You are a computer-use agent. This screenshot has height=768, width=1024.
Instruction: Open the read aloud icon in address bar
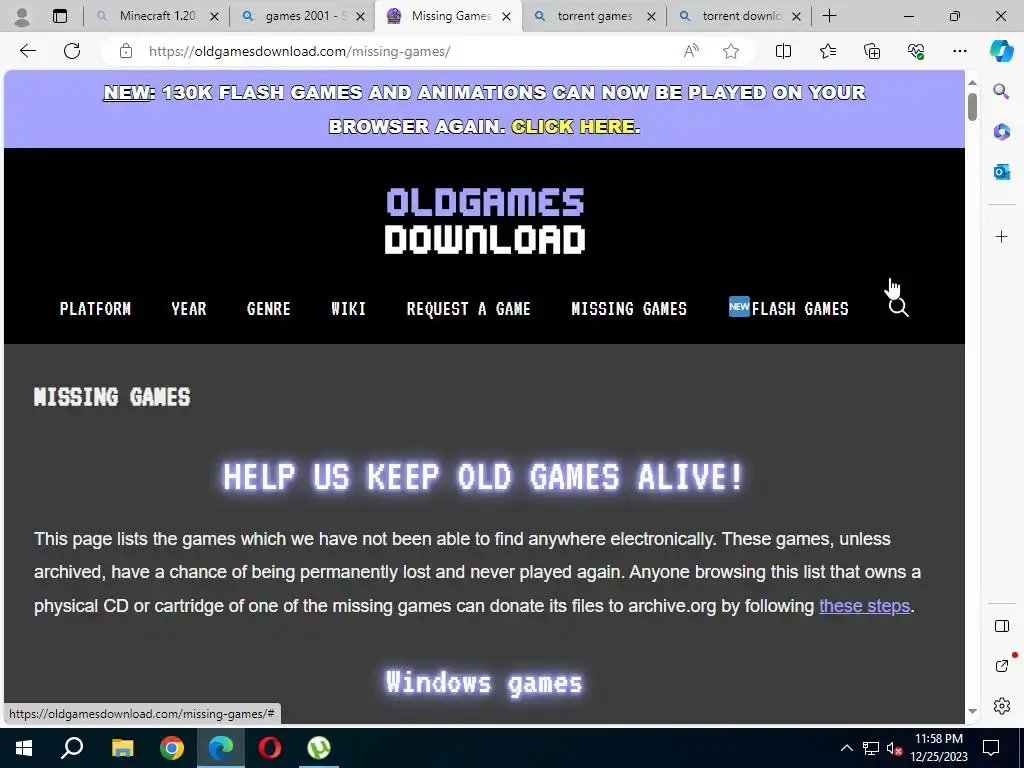coord(691,51)
